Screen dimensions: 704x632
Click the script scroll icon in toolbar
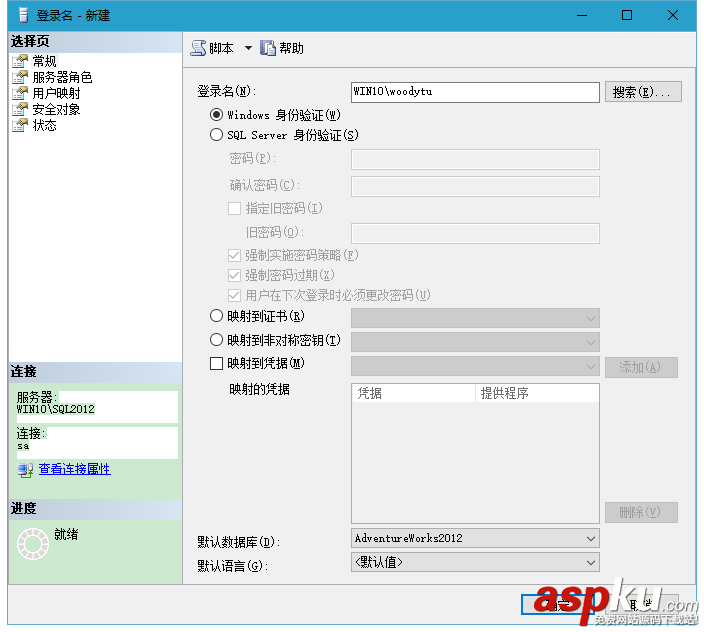coord(198,48)
